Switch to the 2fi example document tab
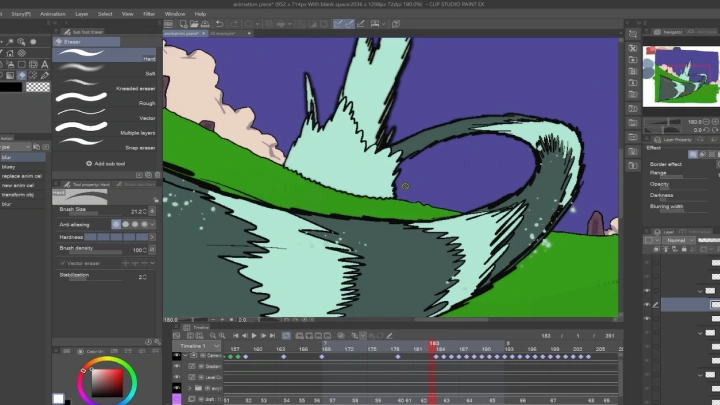Image resolution: width=720 pixels, height=405 pixels. 223,34
